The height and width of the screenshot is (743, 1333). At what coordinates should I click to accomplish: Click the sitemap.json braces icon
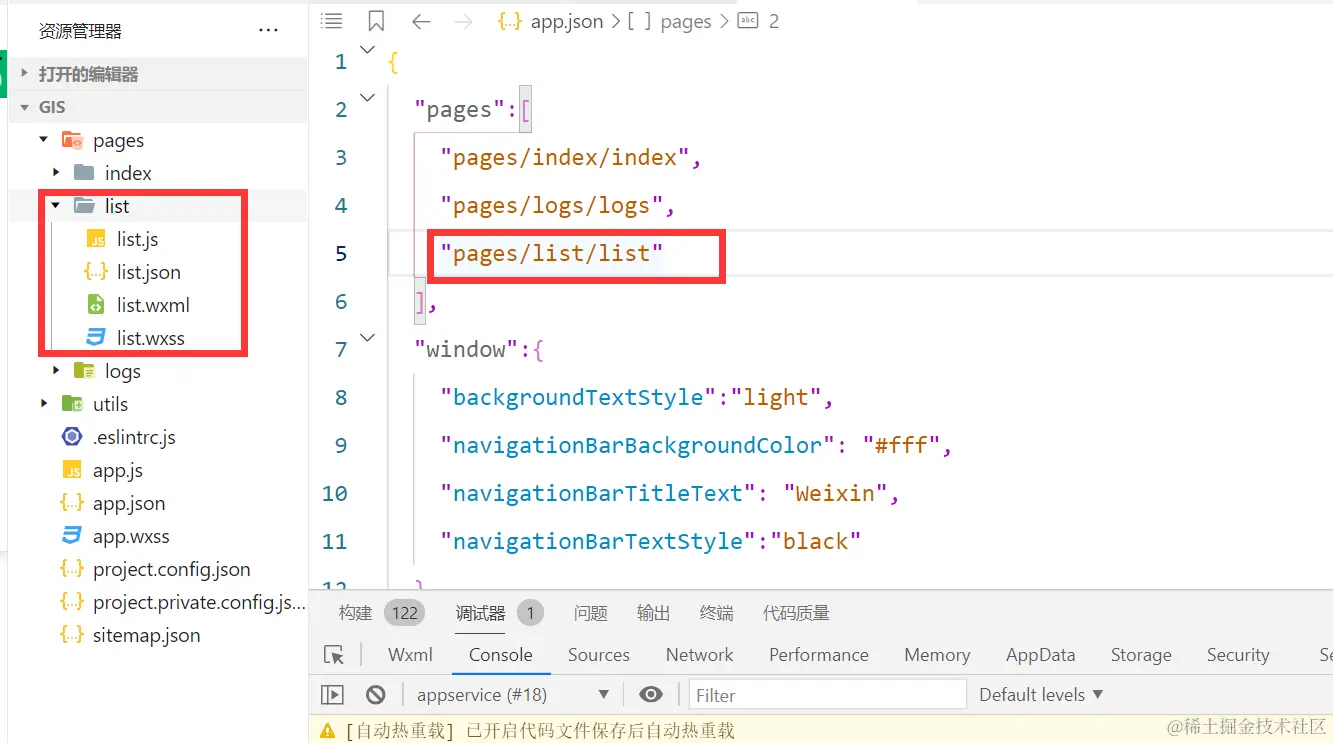[72, 635]
